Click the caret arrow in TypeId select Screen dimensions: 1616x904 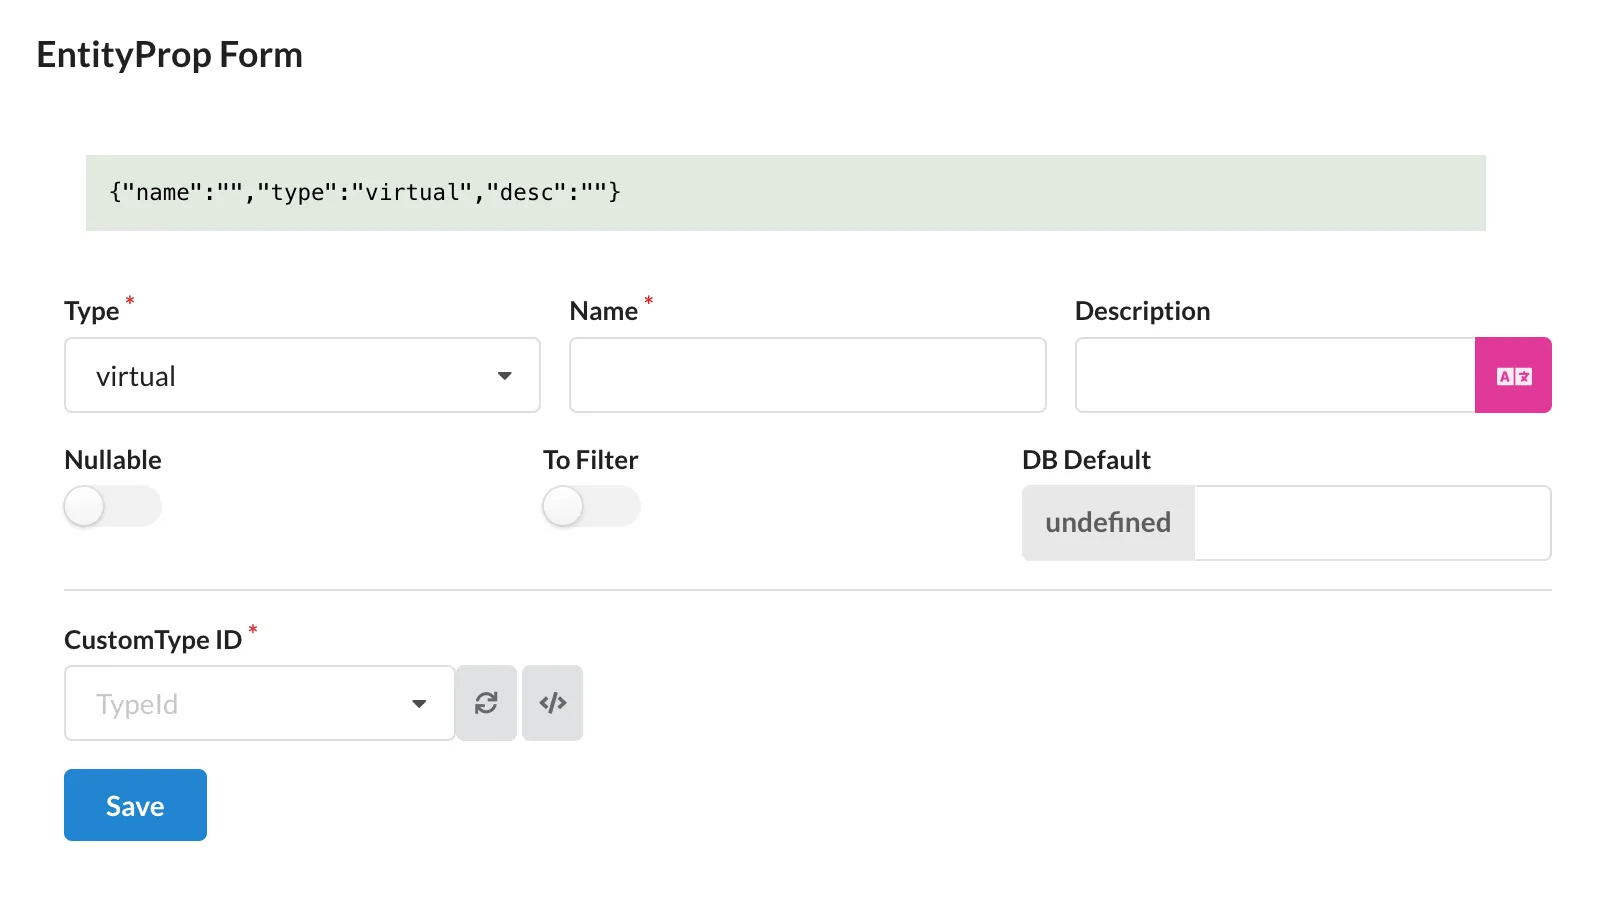click(x=419, y=704)
